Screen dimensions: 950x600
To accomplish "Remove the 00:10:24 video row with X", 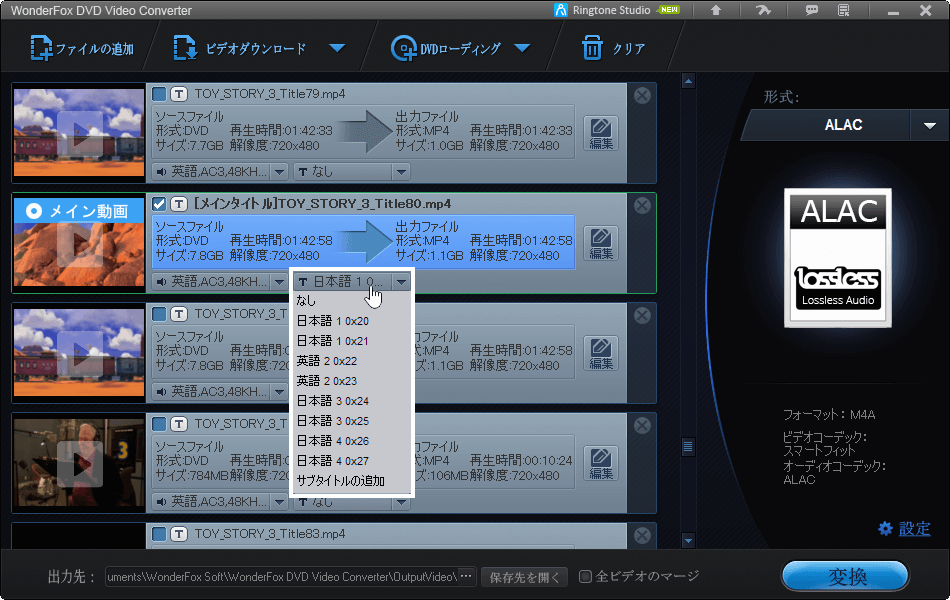I will [642, 425].
